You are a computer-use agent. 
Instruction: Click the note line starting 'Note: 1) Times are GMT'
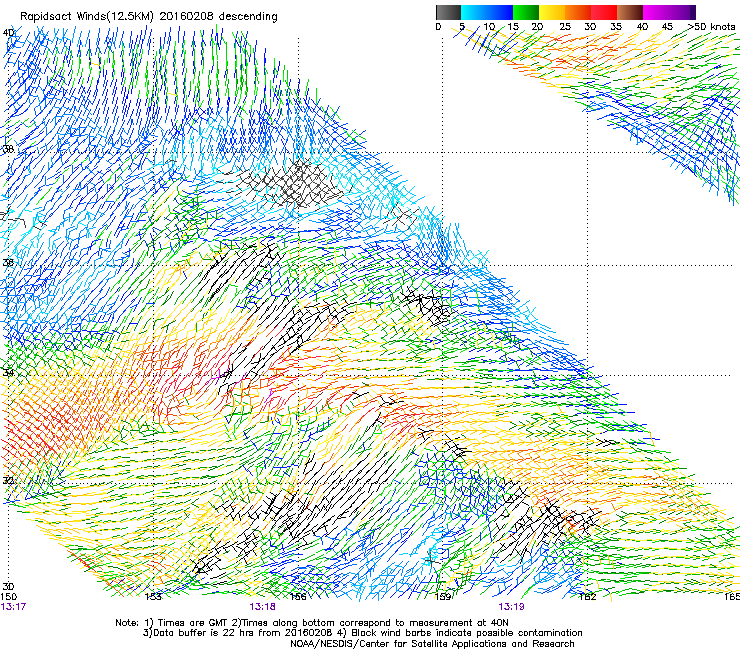[x=311, y=623]
